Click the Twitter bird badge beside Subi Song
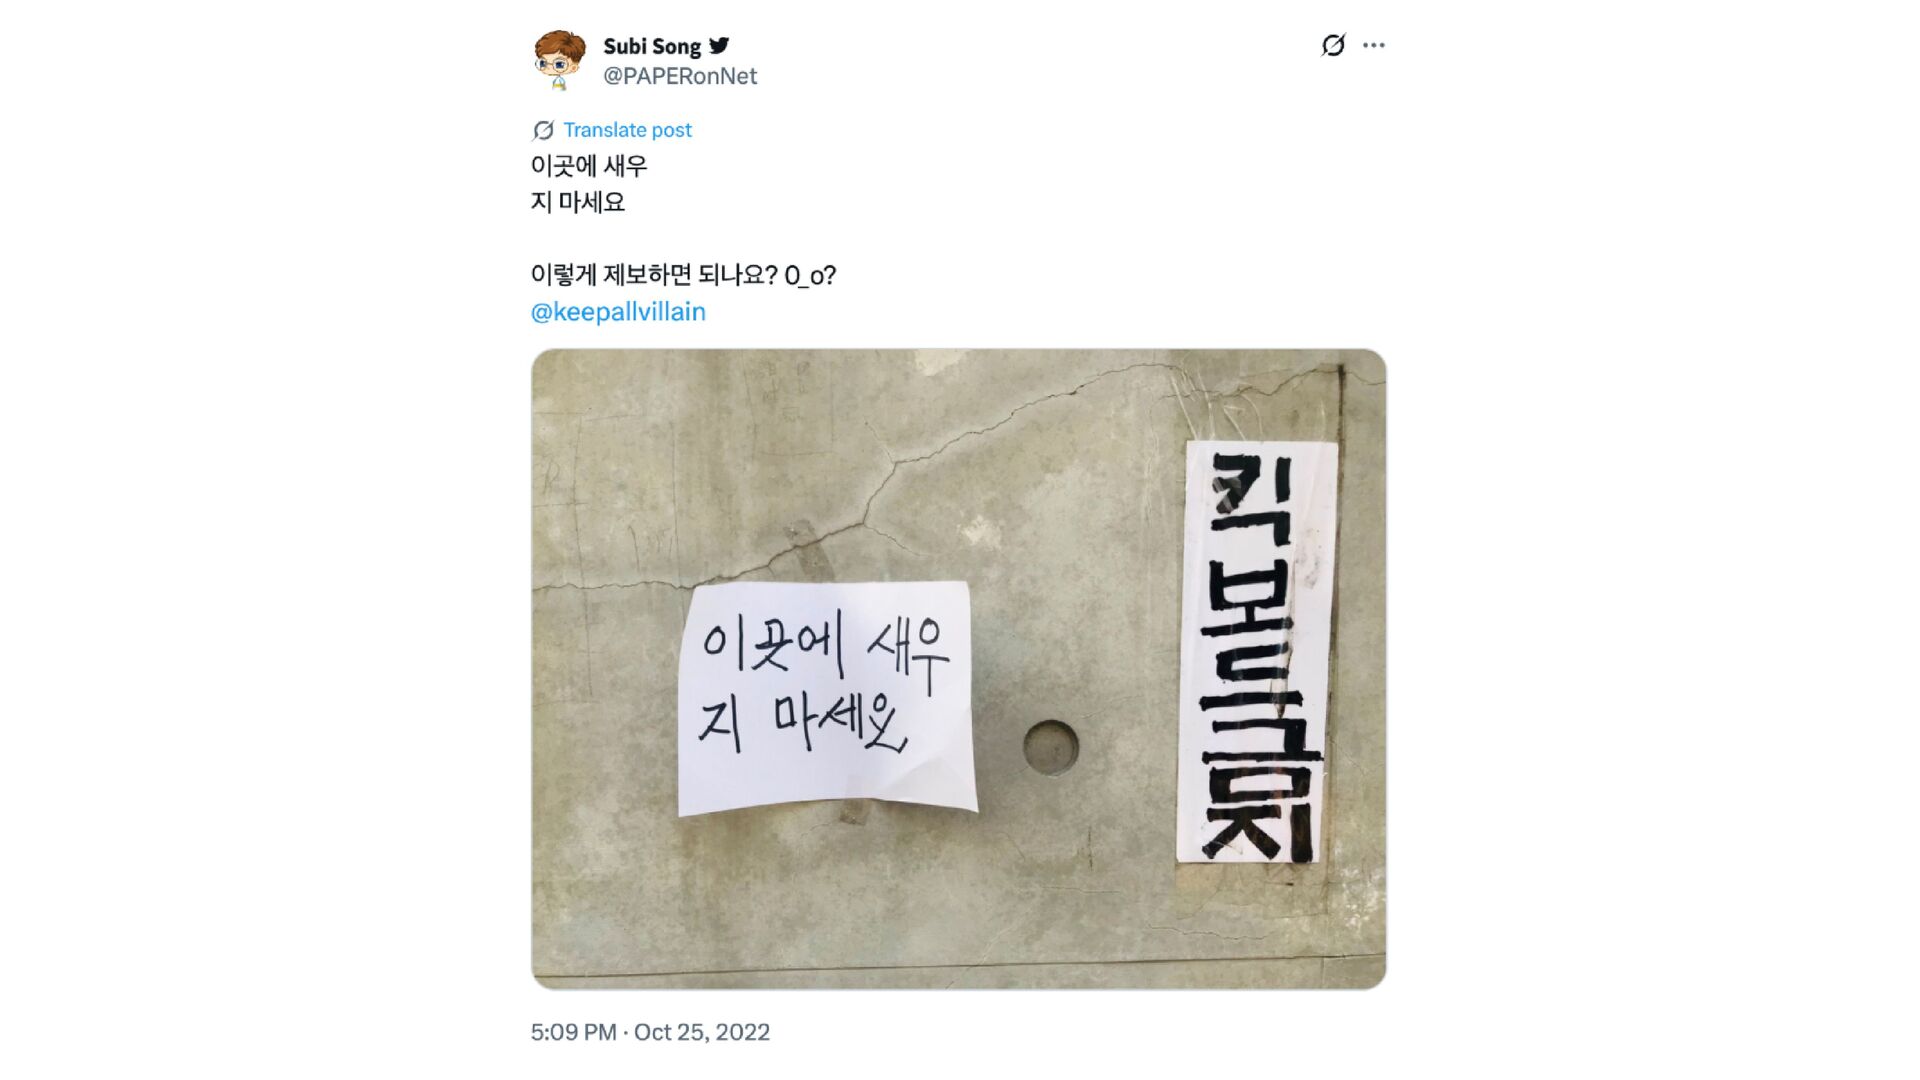 click(719, 45)
